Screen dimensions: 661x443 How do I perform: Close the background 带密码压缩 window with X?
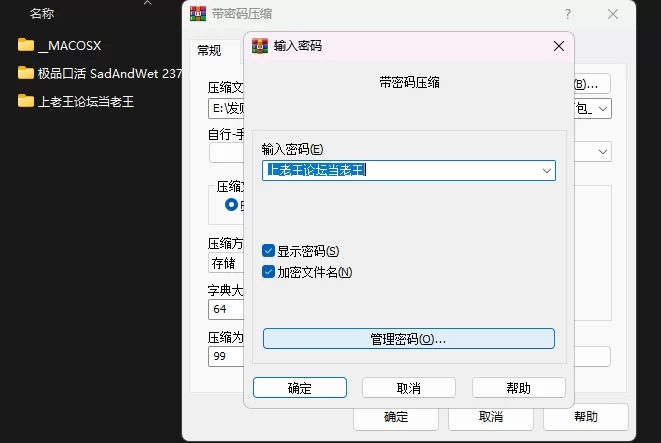[x=611, y=14]
